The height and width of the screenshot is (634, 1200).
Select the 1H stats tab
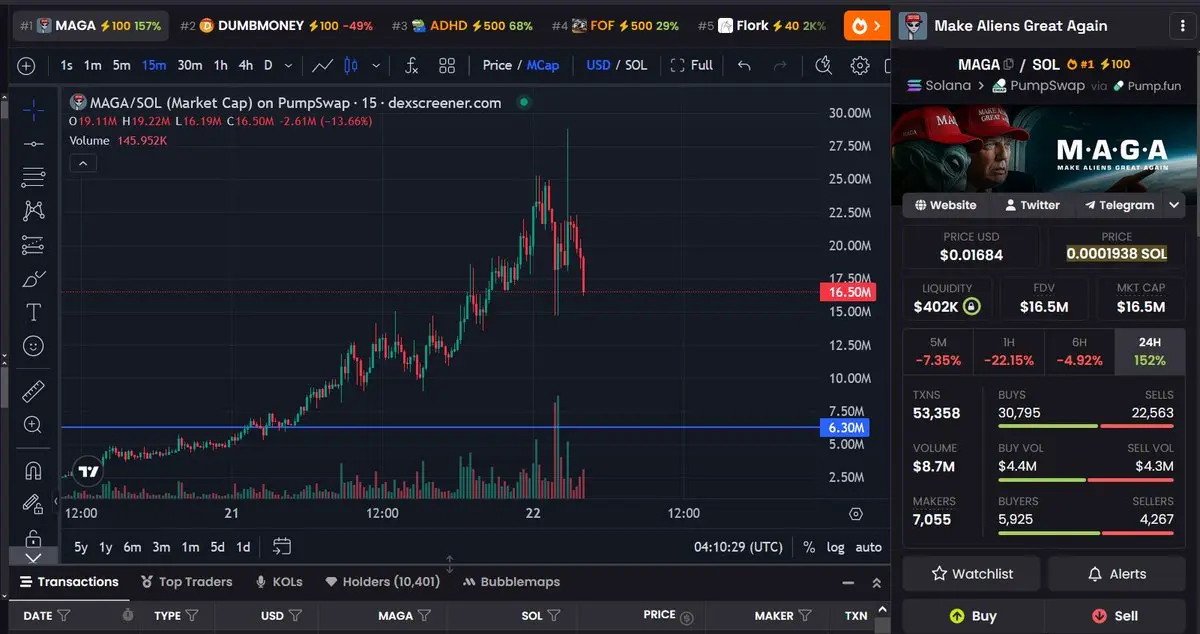(x=1008, y=351)
